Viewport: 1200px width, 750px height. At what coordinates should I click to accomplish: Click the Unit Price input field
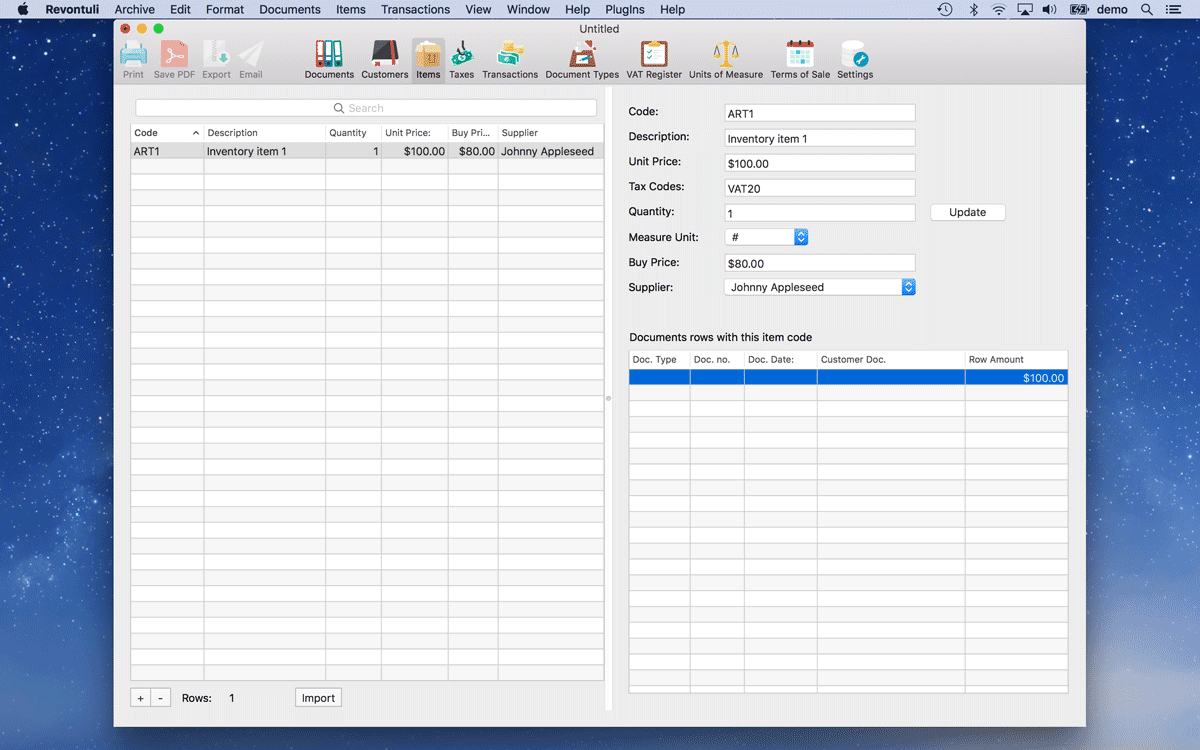click(820, 163)
